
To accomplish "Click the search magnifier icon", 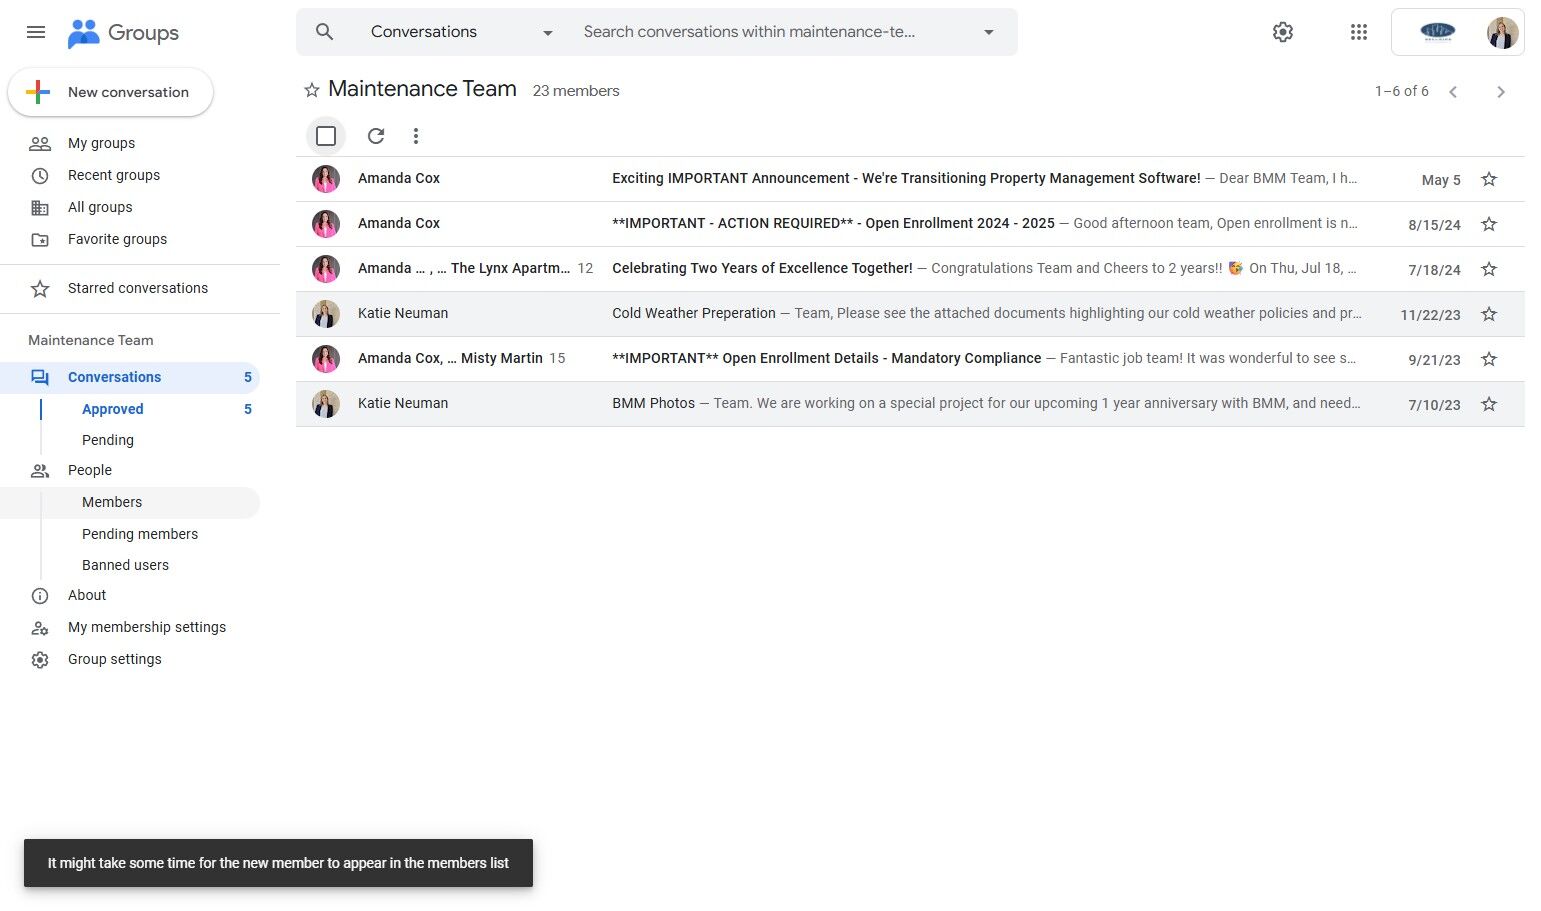I will pos(324,32).
